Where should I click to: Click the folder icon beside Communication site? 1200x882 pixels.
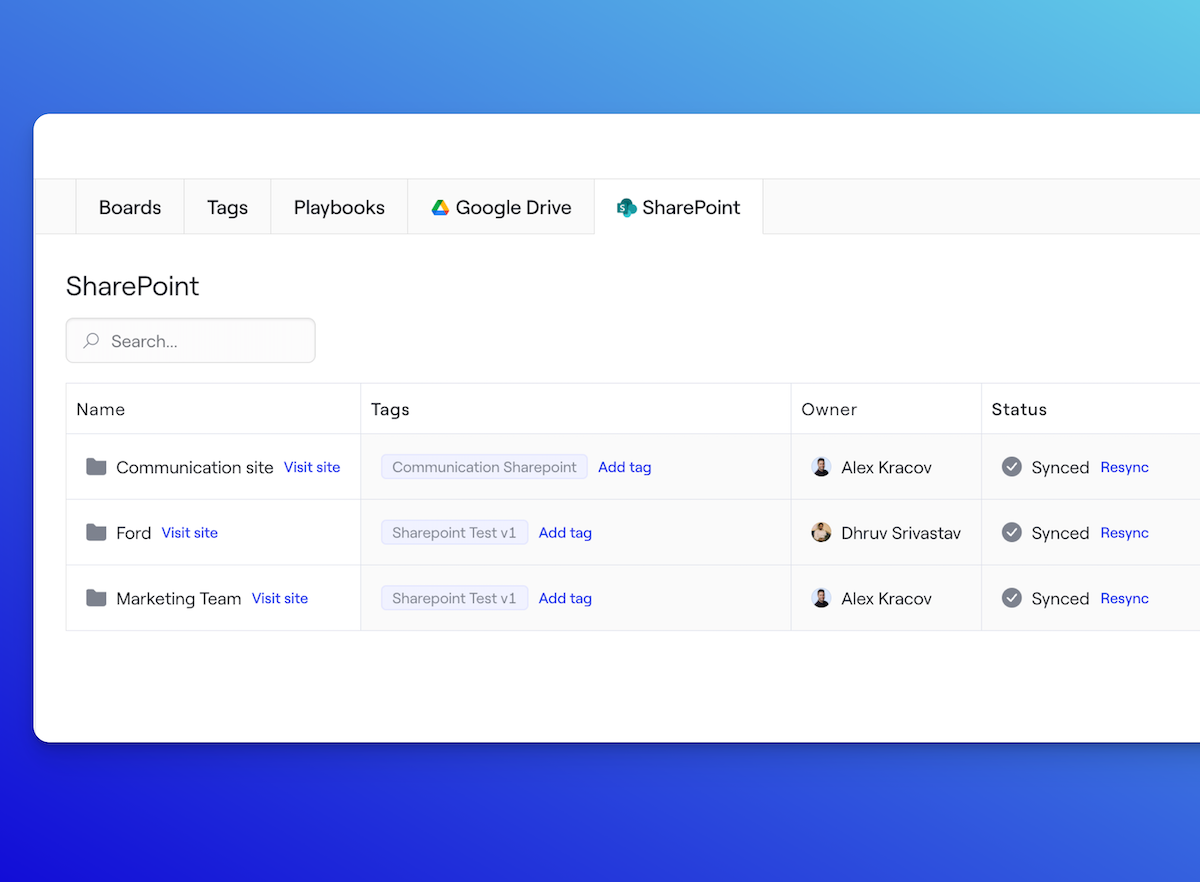click(96, 467)
